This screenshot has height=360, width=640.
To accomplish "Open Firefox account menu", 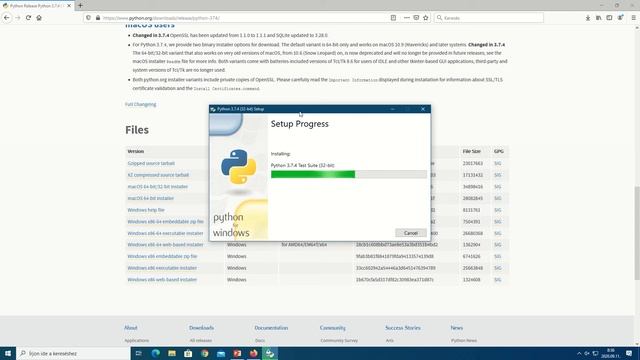I will tap(620, 18).
